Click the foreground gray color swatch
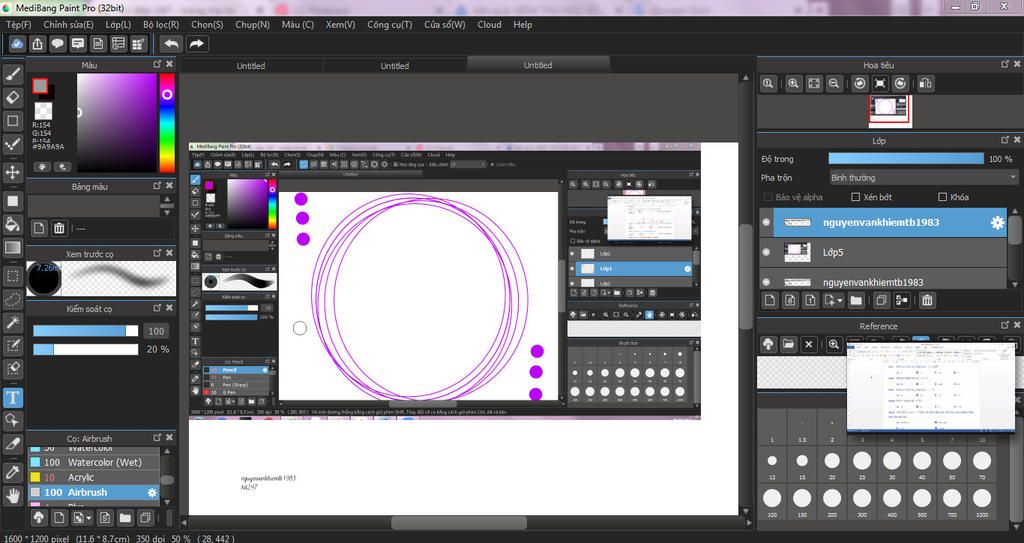This screenshot has width=1024, height=543. pos(40,86)
